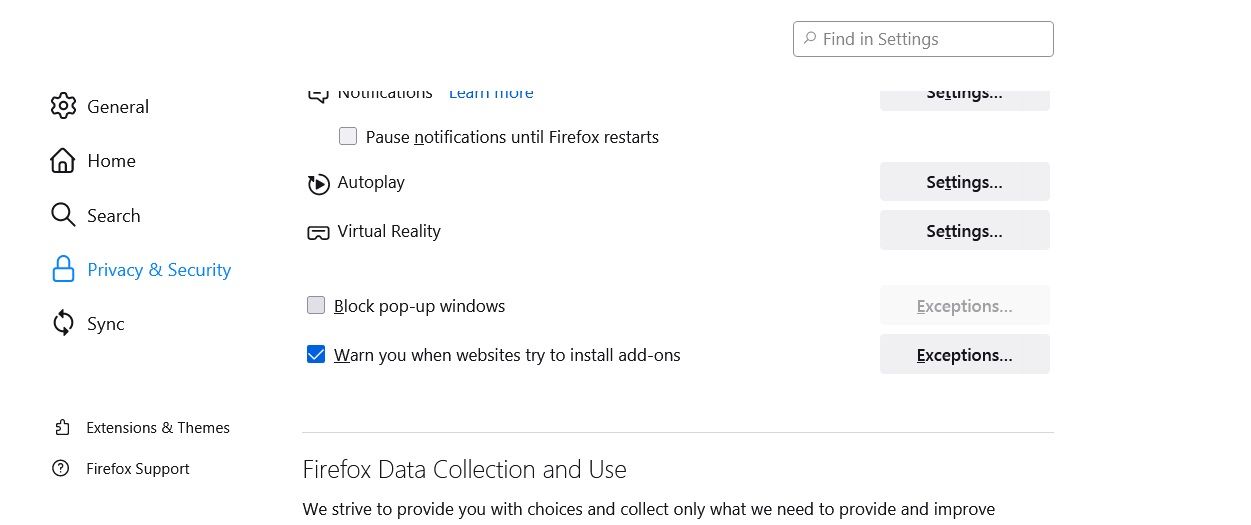The height and width of the screenshot is (525, 1251).
Task: Click the Virtual Reality headset icon
Action: 318,232
